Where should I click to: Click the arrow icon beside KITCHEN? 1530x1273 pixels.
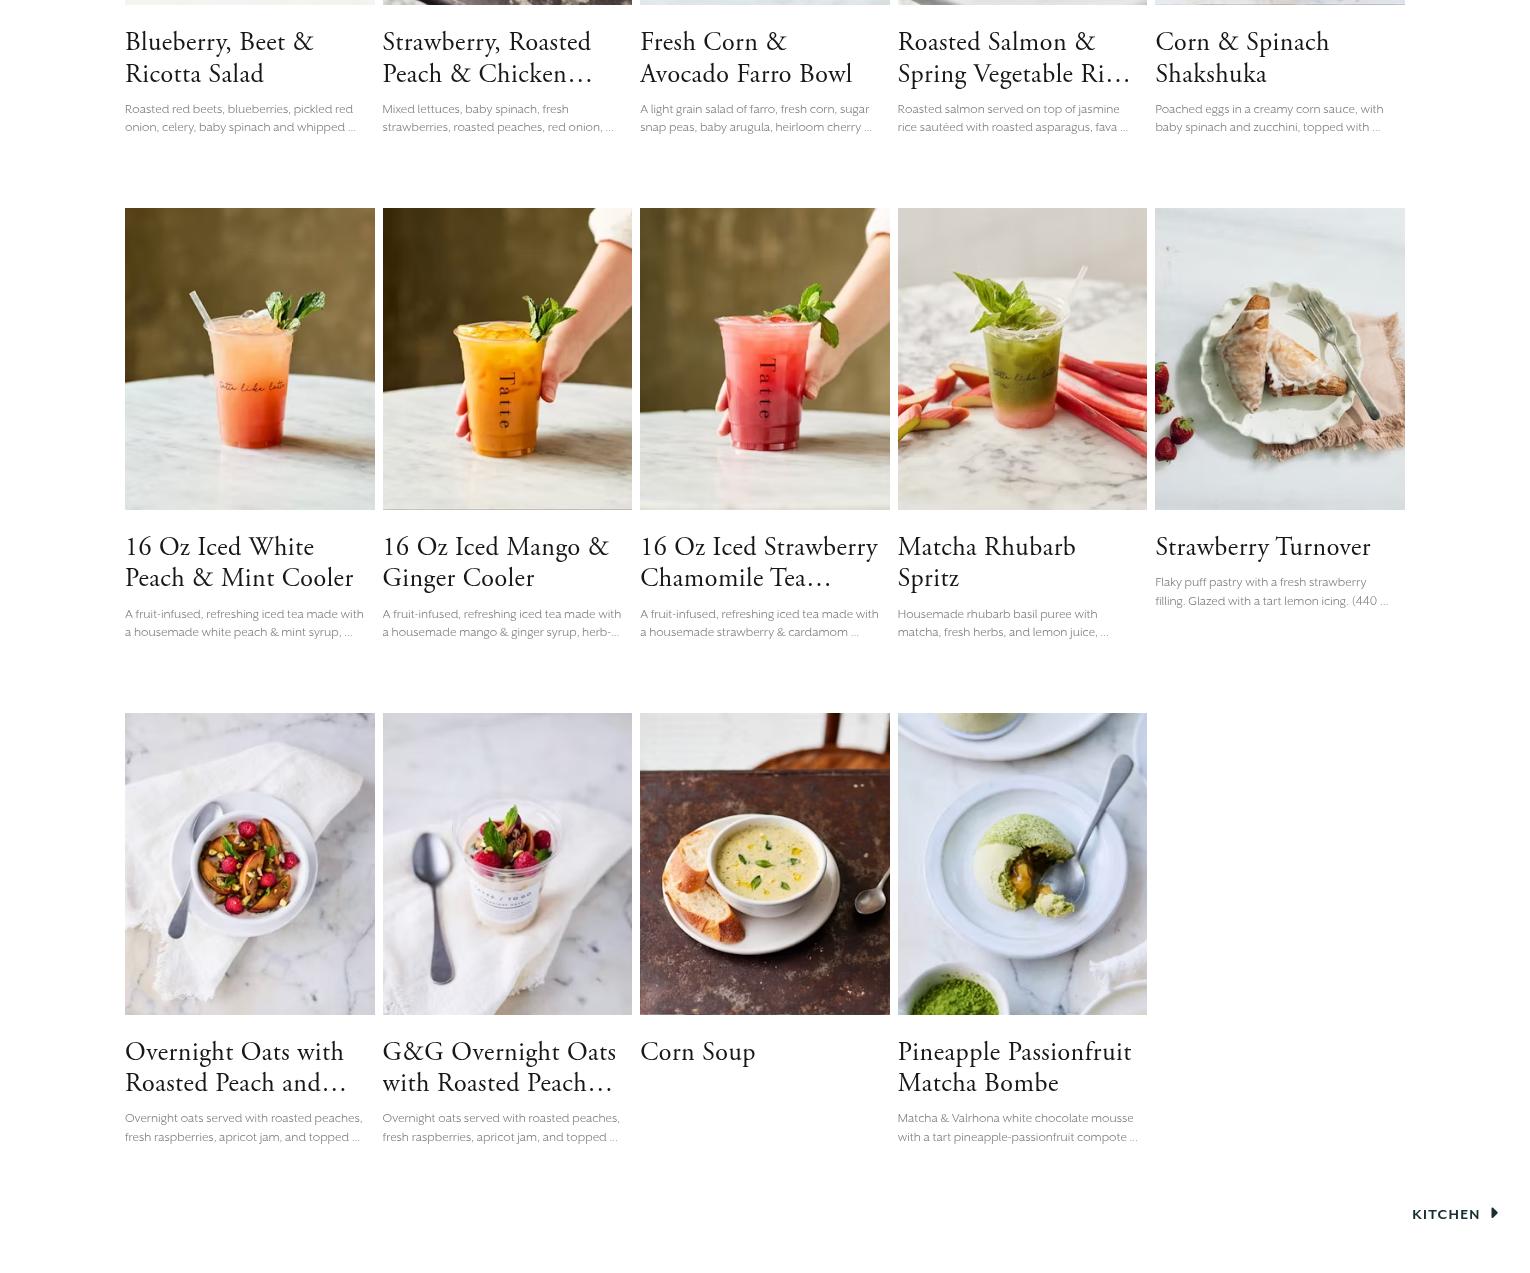click(x=1494, y=1213)
